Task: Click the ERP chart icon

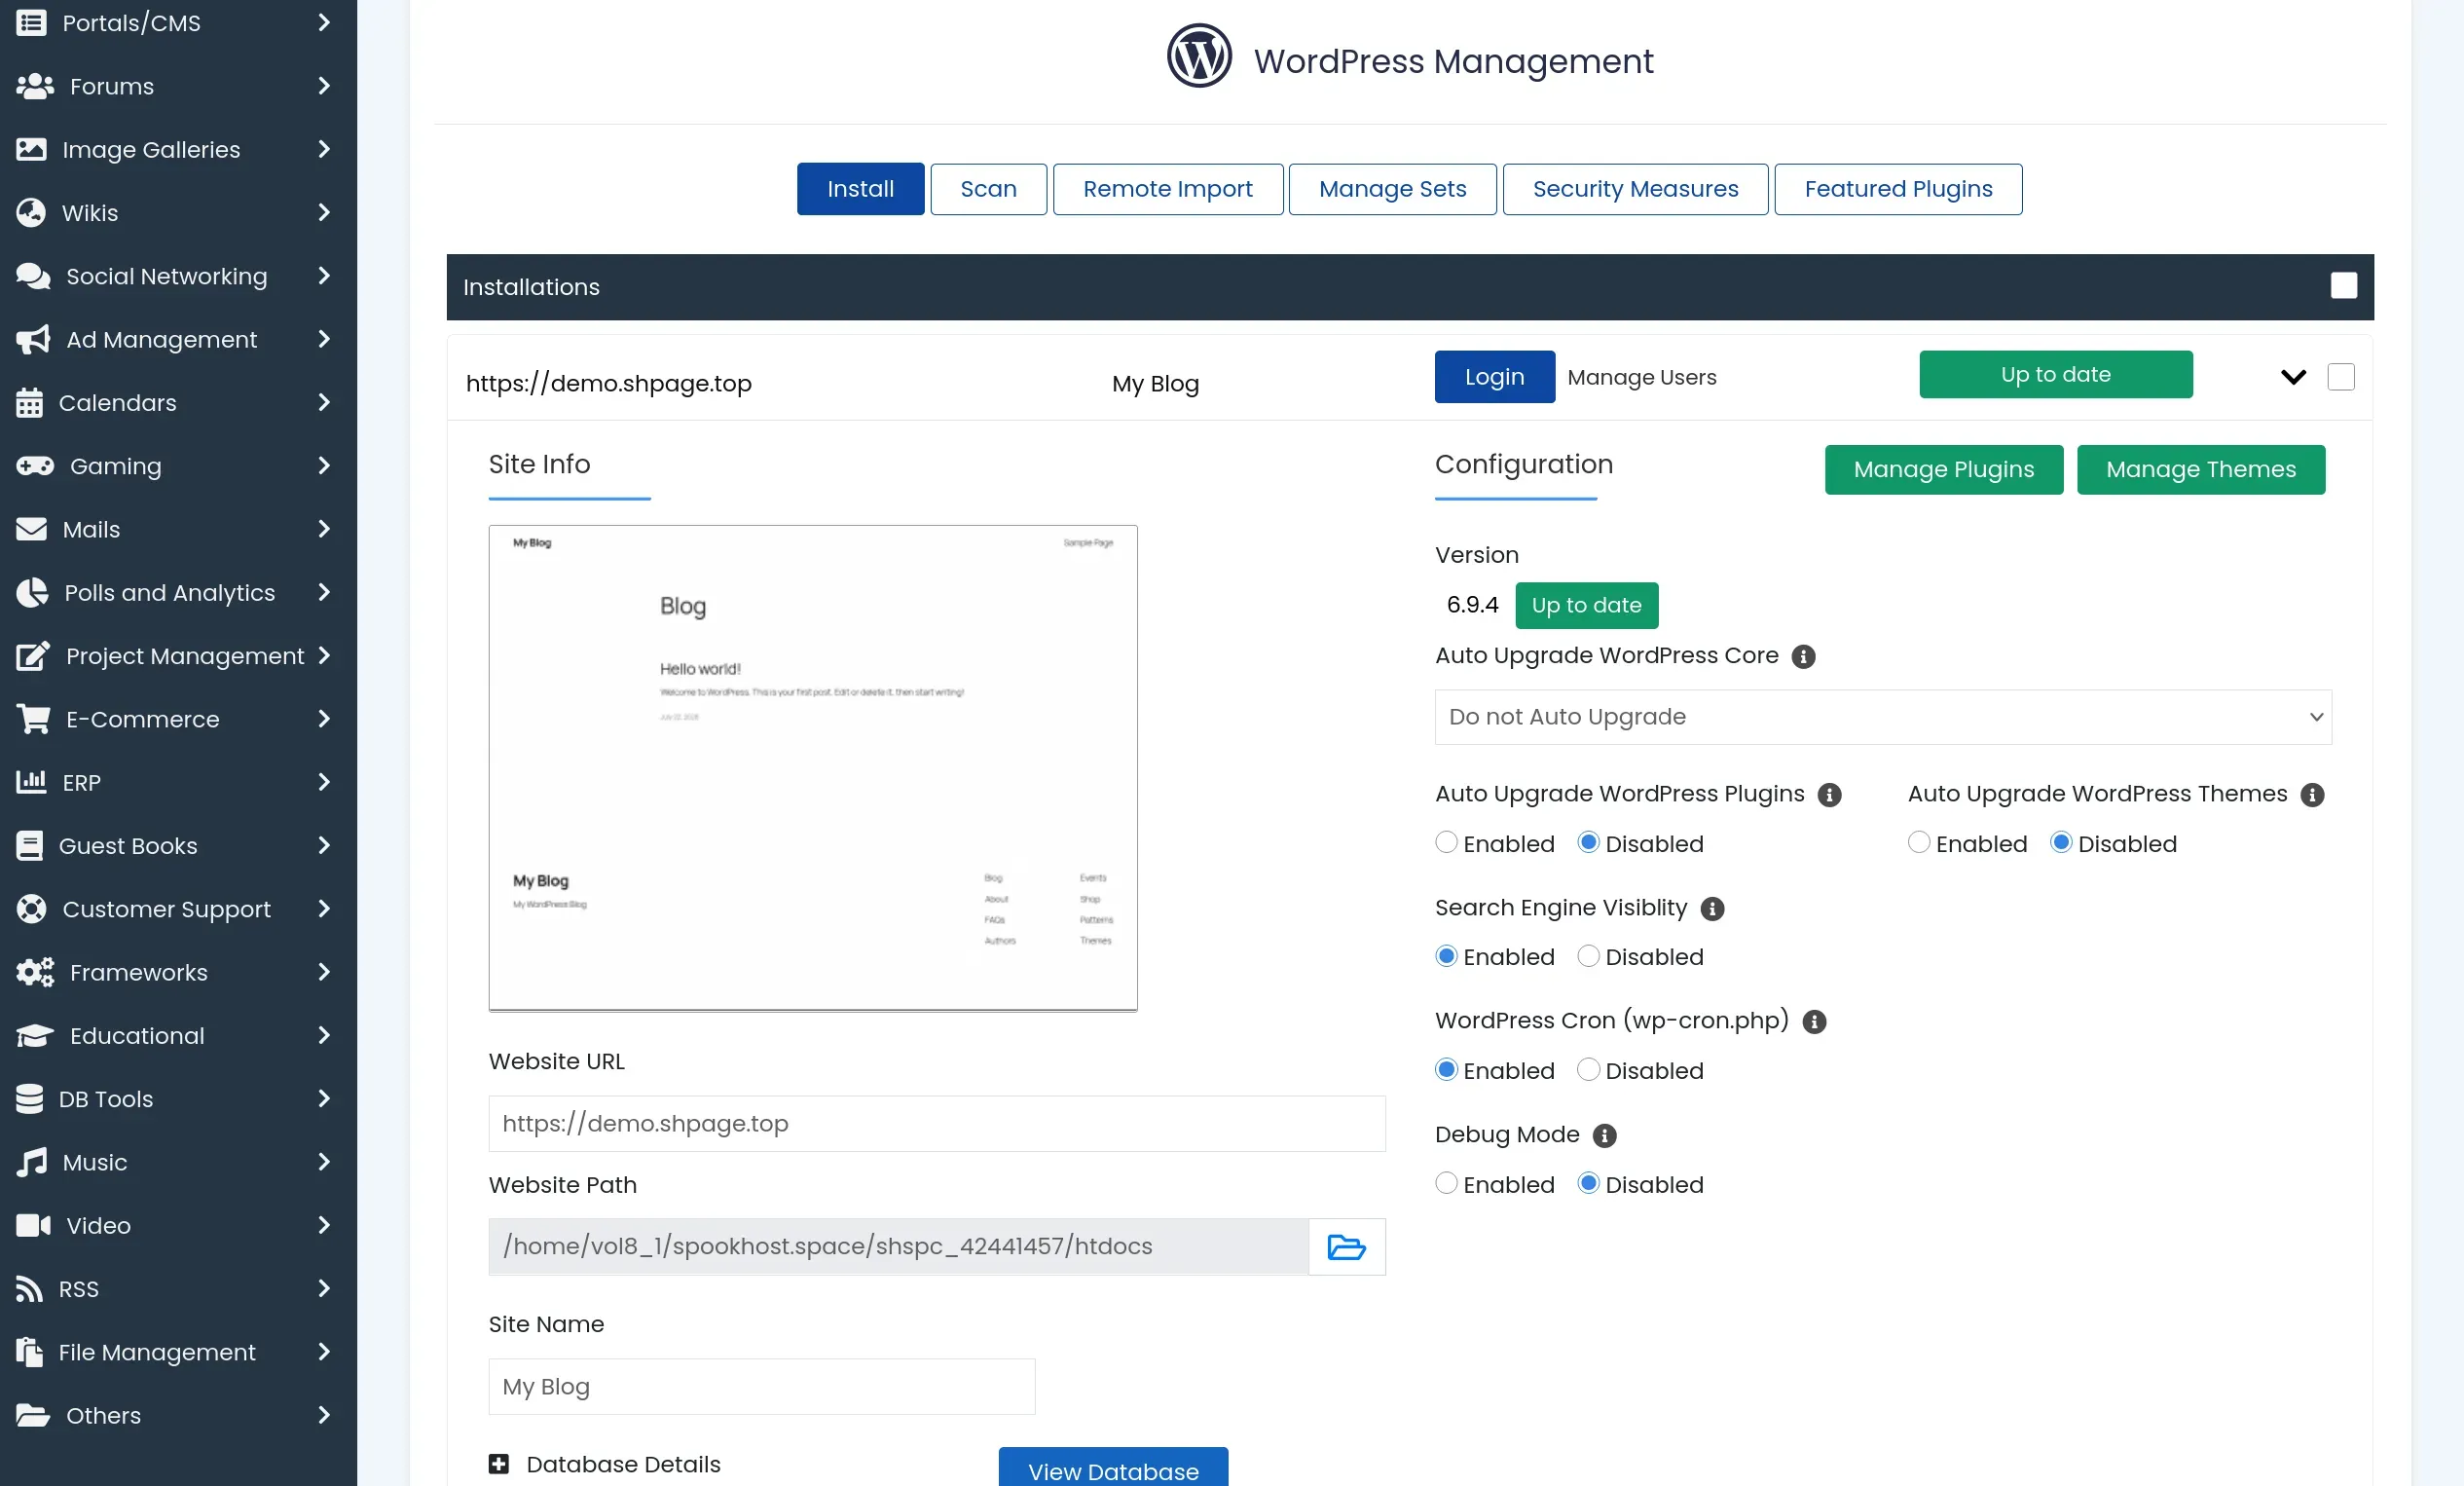Action: click(31, 782)
